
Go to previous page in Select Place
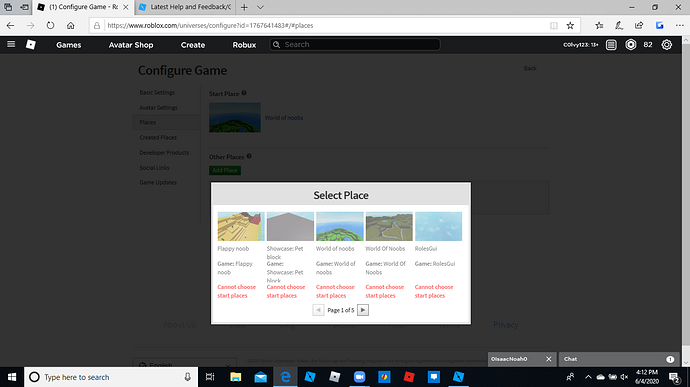pos(318,310)
